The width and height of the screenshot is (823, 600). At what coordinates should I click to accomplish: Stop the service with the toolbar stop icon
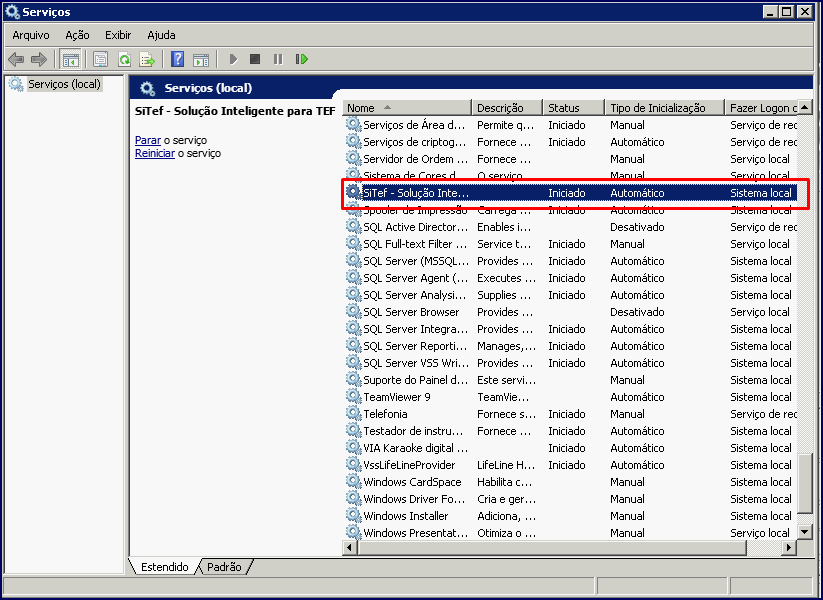[x=255, y=59]
